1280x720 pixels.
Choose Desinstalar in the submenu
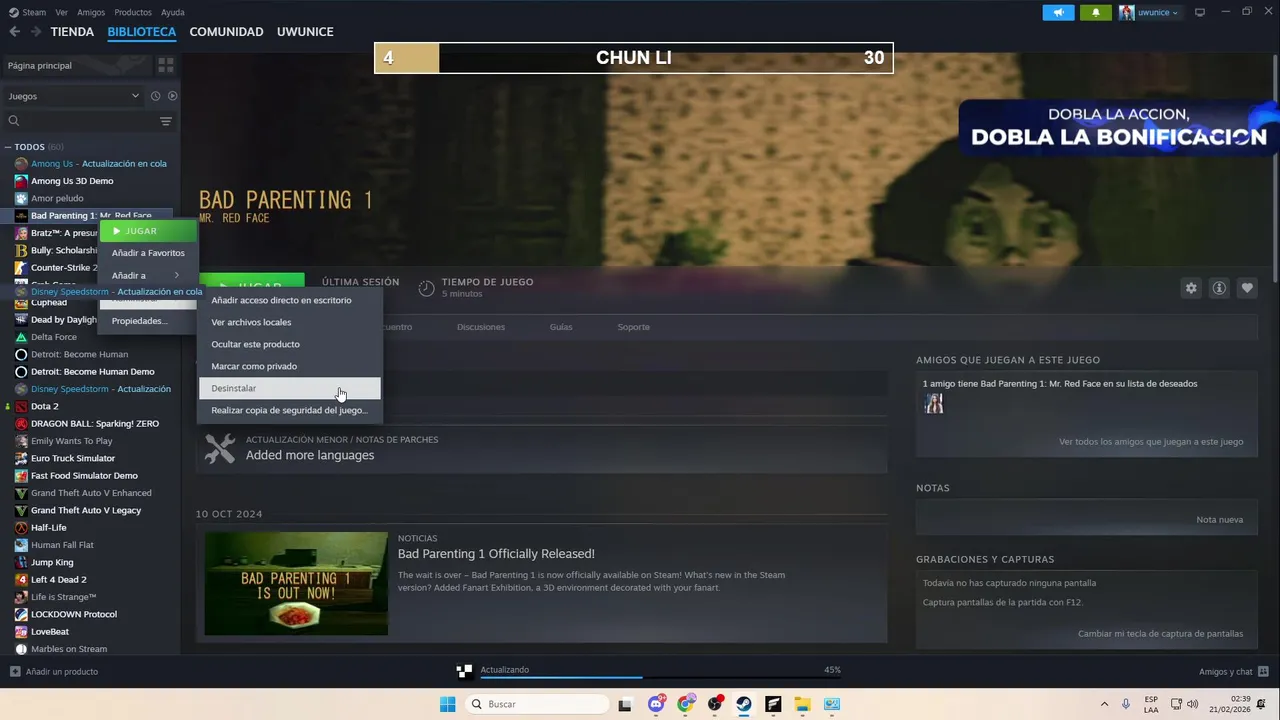289,388
